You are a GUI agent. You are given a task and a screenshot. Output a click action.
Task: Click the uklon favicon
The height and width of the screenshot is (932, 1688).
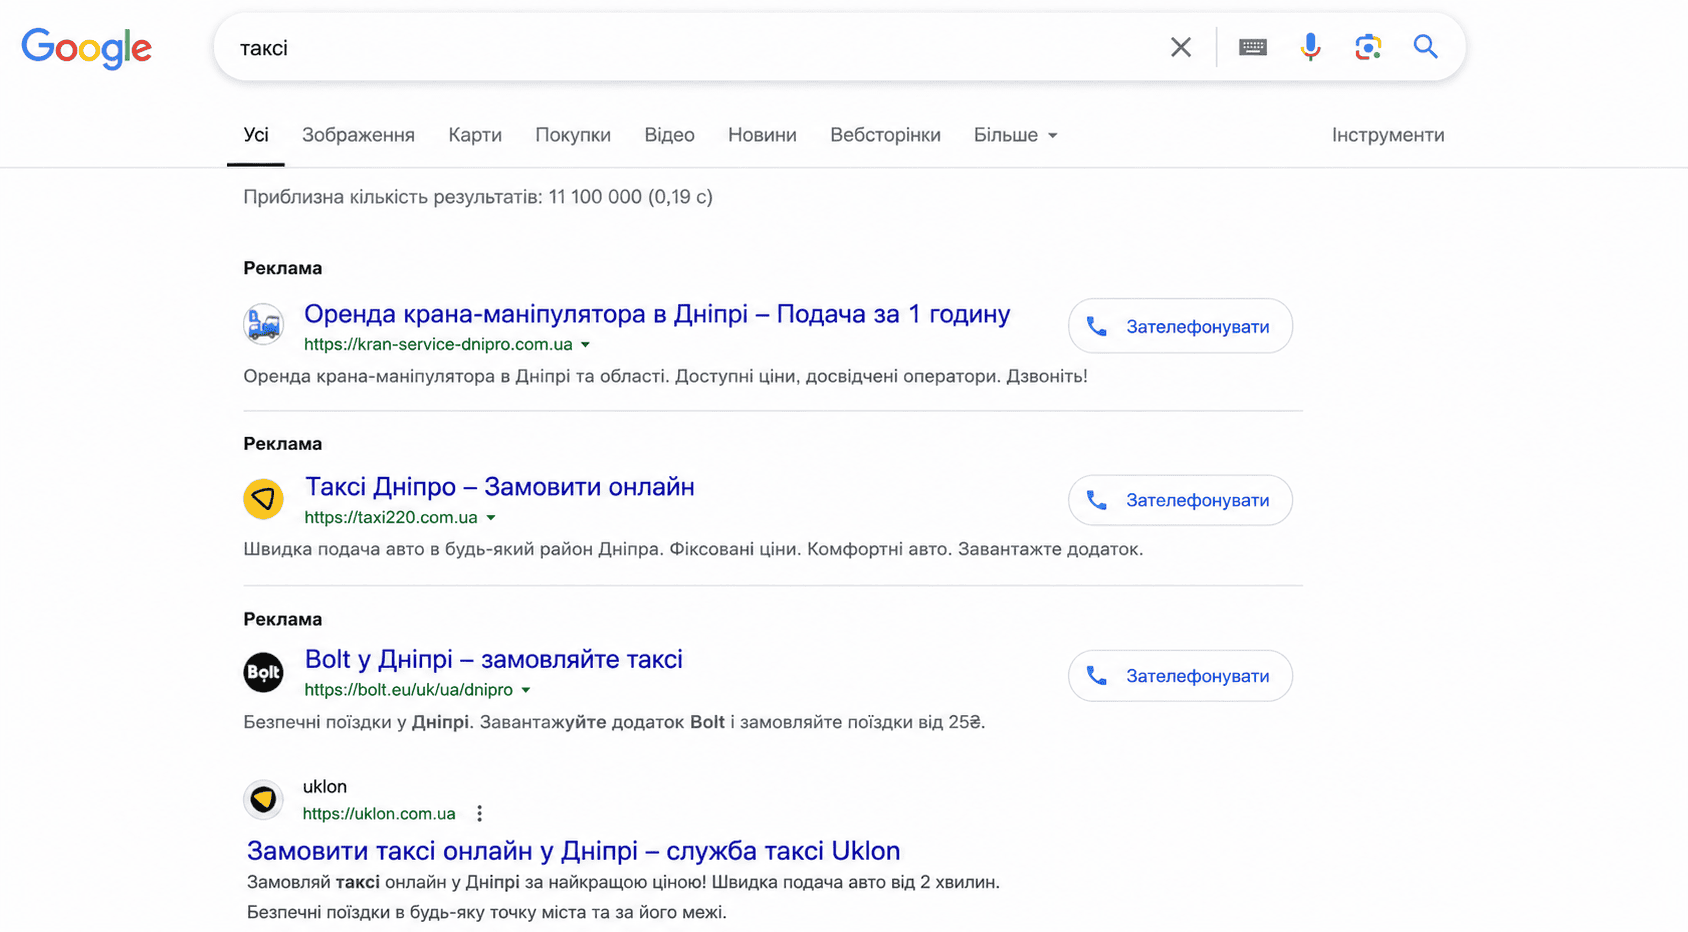pos(264,799)
